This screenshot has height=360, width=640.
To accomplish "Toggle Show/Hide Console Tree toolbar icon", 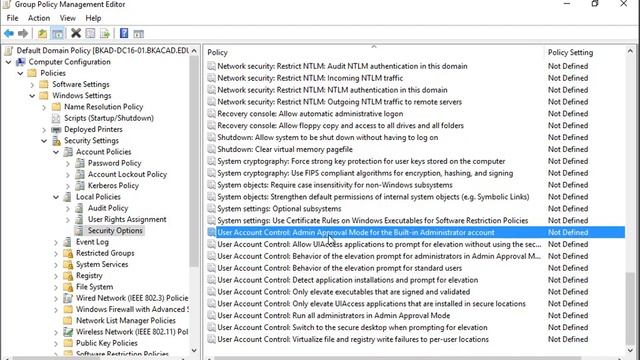I will pyautogui.click(x=58, y=33).
